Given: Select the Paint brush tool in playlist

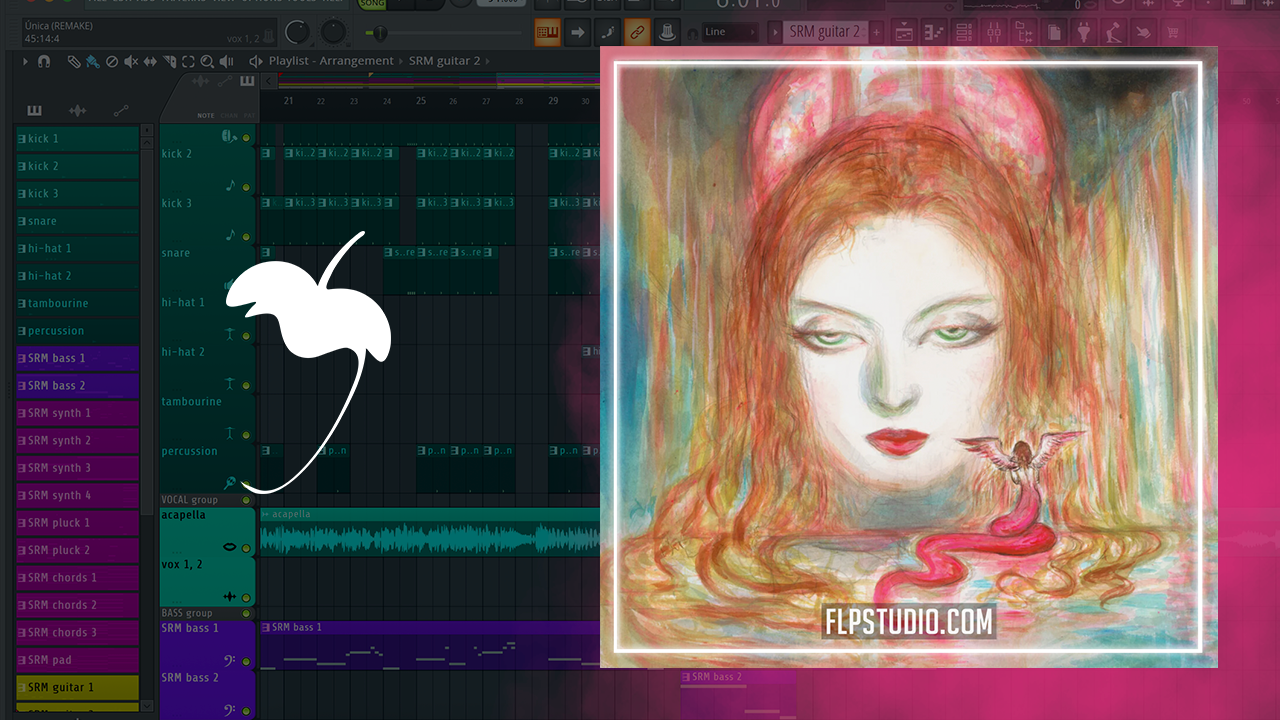Looking at the screenshot, I should click(x=92, y=61).
